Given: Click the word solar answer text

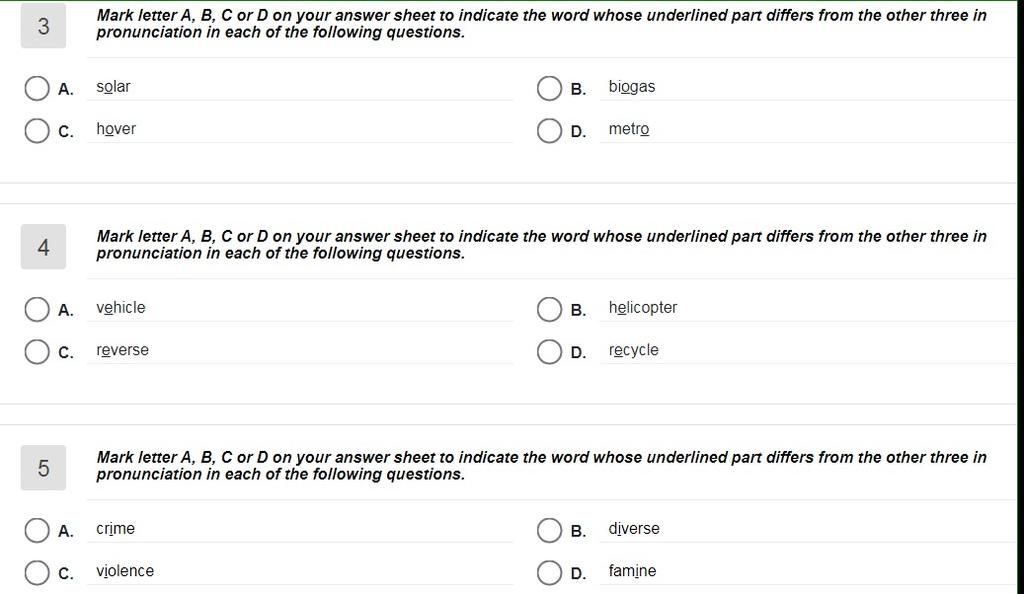Looking at the screenshot, I should click(x=114, y=87).
